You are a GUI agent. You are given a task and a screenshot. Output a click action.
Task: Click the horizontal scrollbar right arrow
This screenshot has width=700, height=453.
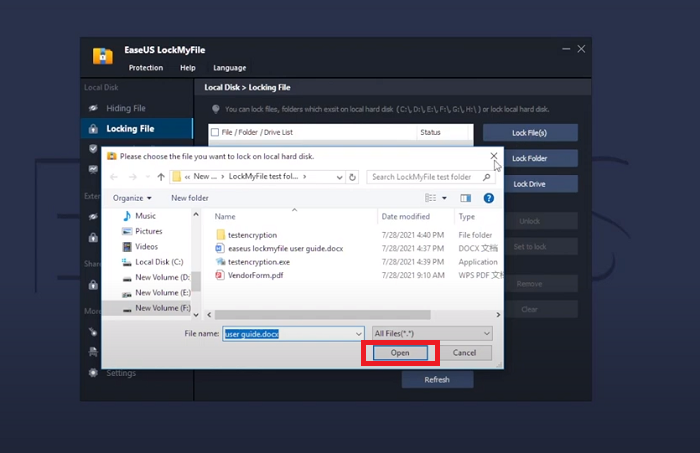click(498, 315)
